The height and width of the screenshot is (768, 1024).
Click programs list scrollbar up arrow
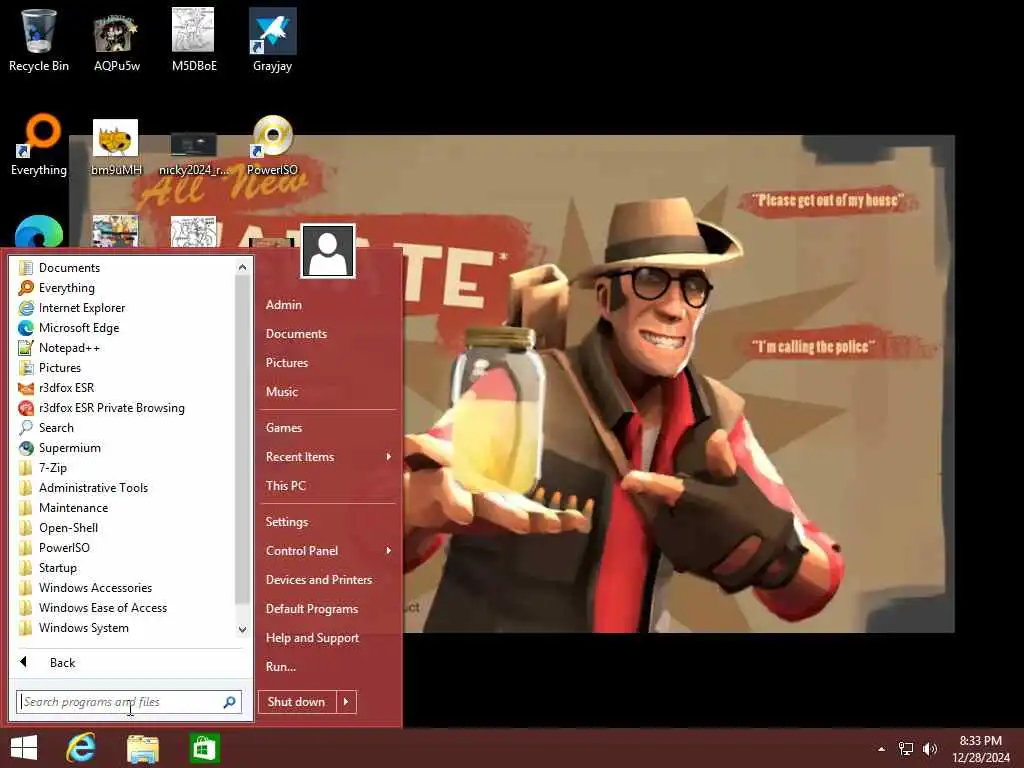click(x=242, y=267)
